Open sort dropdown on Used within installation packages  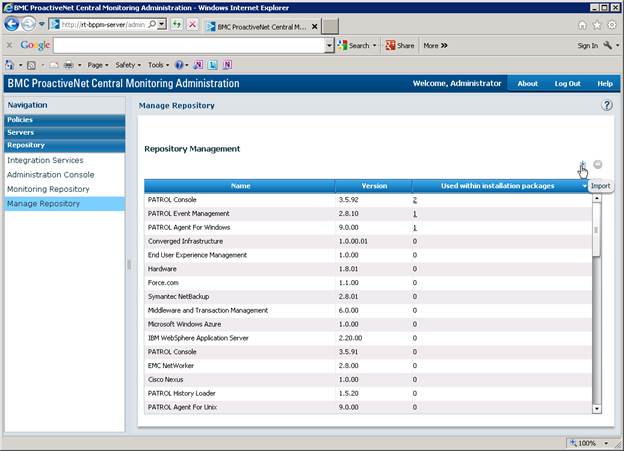tap(584, 186)
